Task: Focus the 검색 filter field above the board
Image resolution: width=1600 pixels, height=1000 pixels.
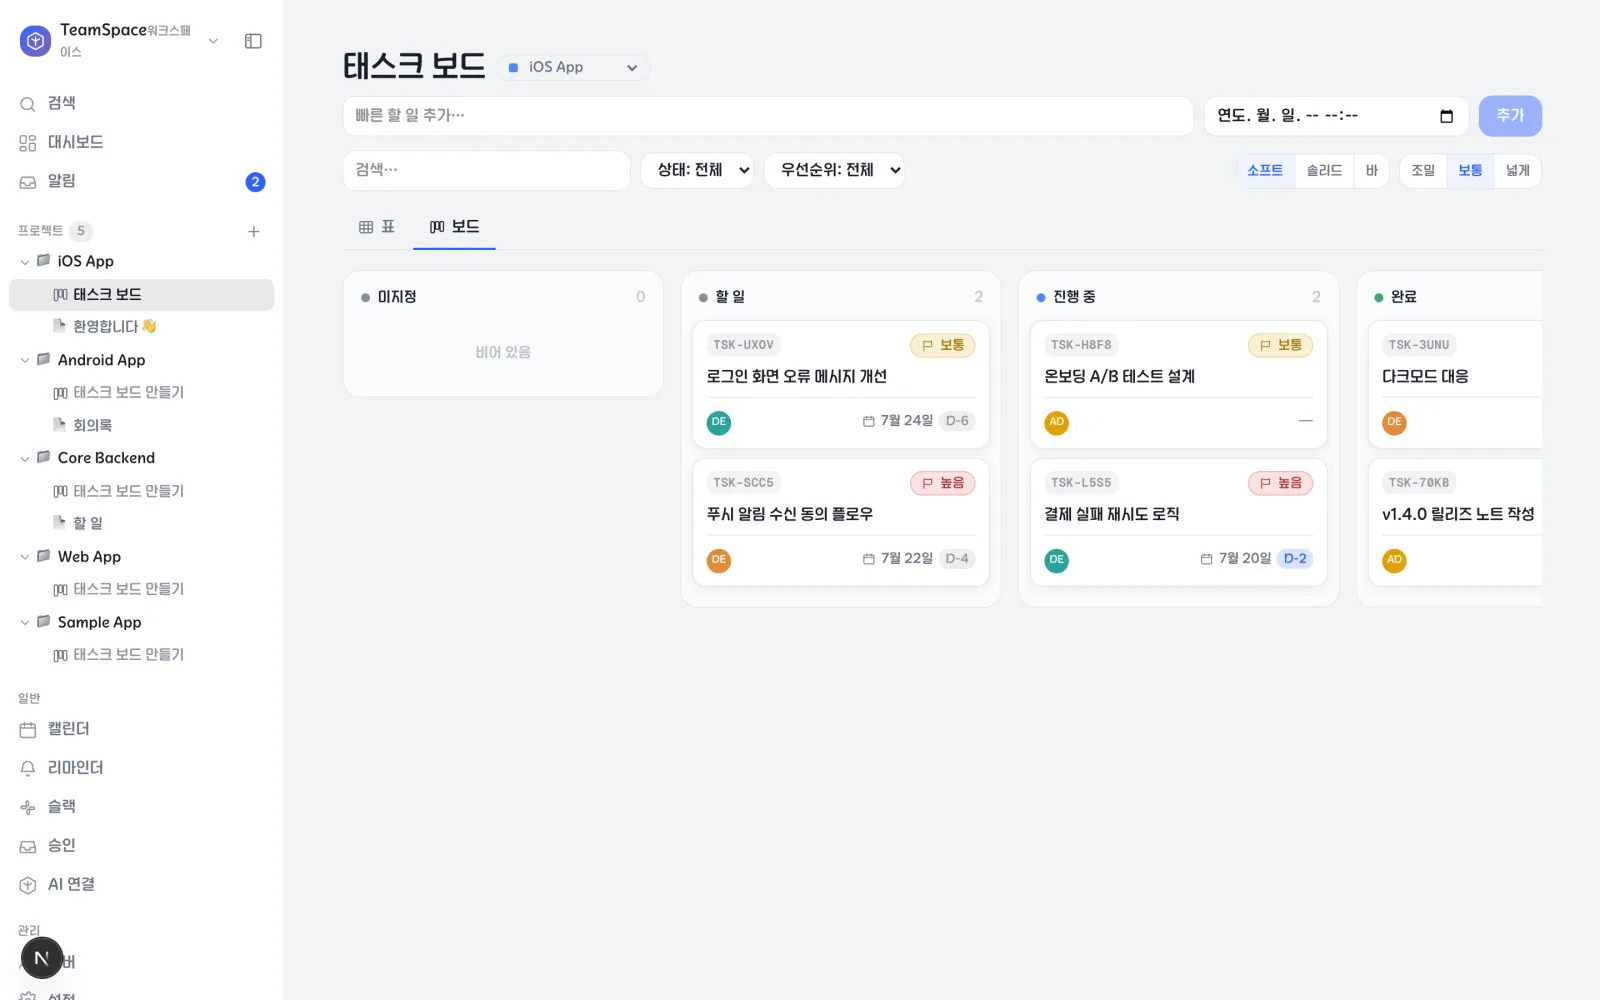Action: pos(486,170)
